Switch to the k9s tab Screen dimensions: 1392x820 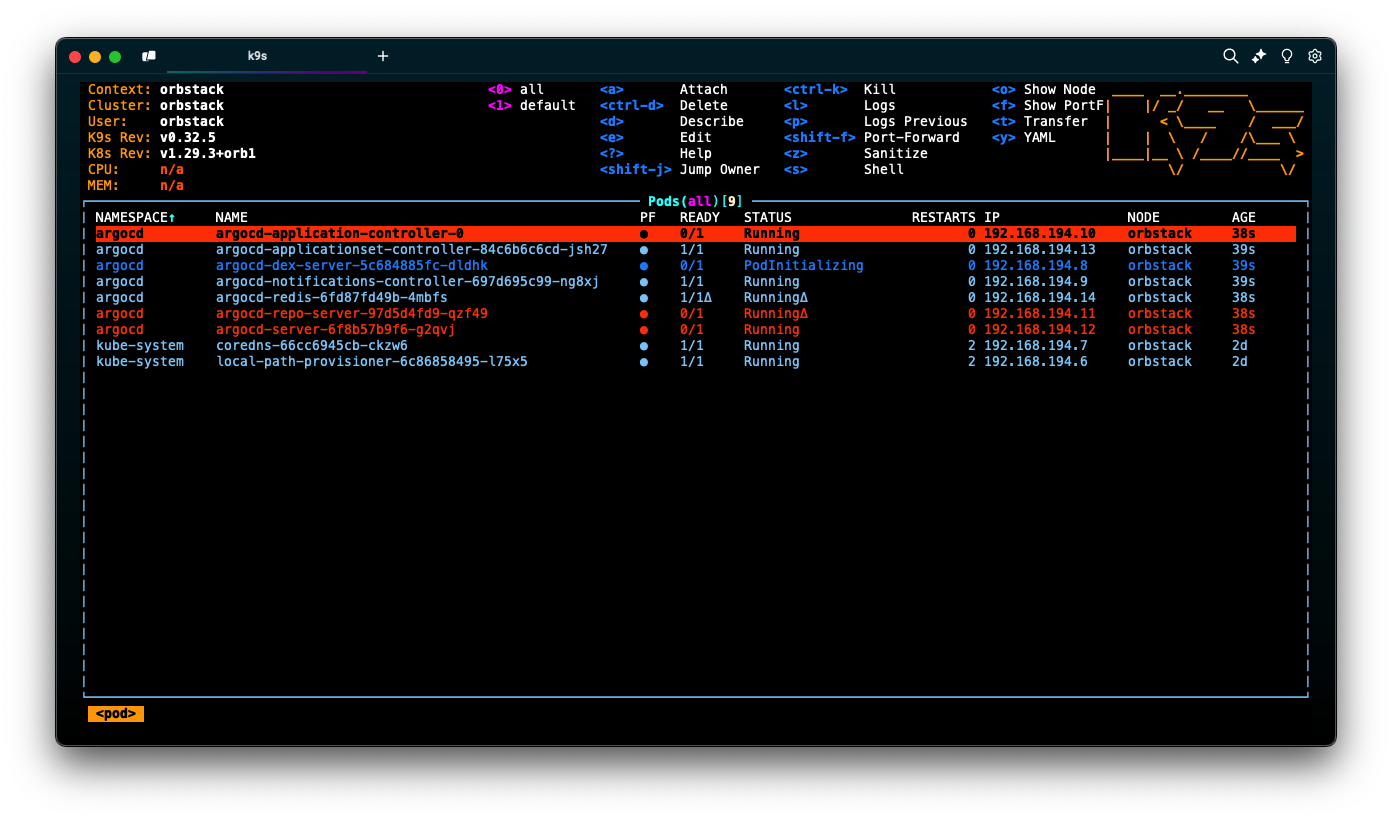(x=267, y=57)
